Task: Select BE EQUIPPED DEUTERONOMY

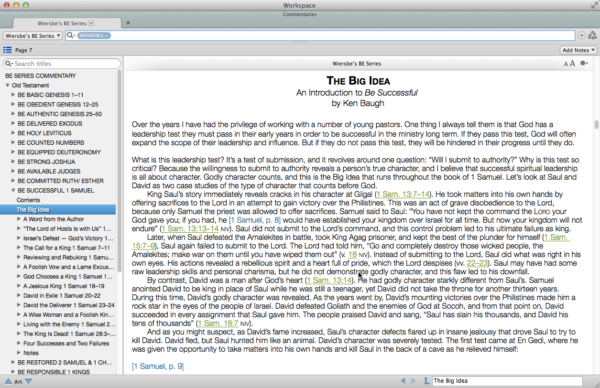Action: pyautogui.click(x=59, y=152)
